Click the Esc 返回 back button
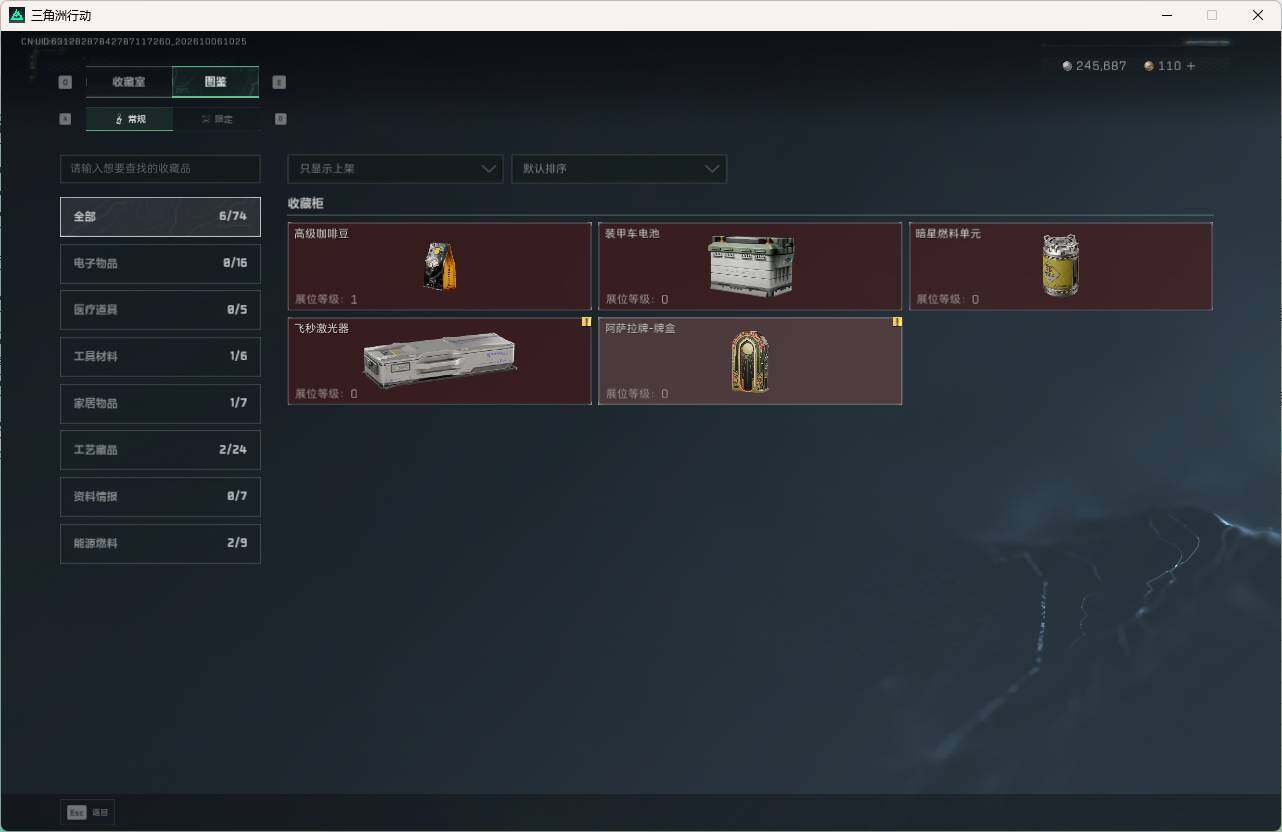Image resolution: width=1282 pixels, height=832 pixels. [x=88, y=812]
